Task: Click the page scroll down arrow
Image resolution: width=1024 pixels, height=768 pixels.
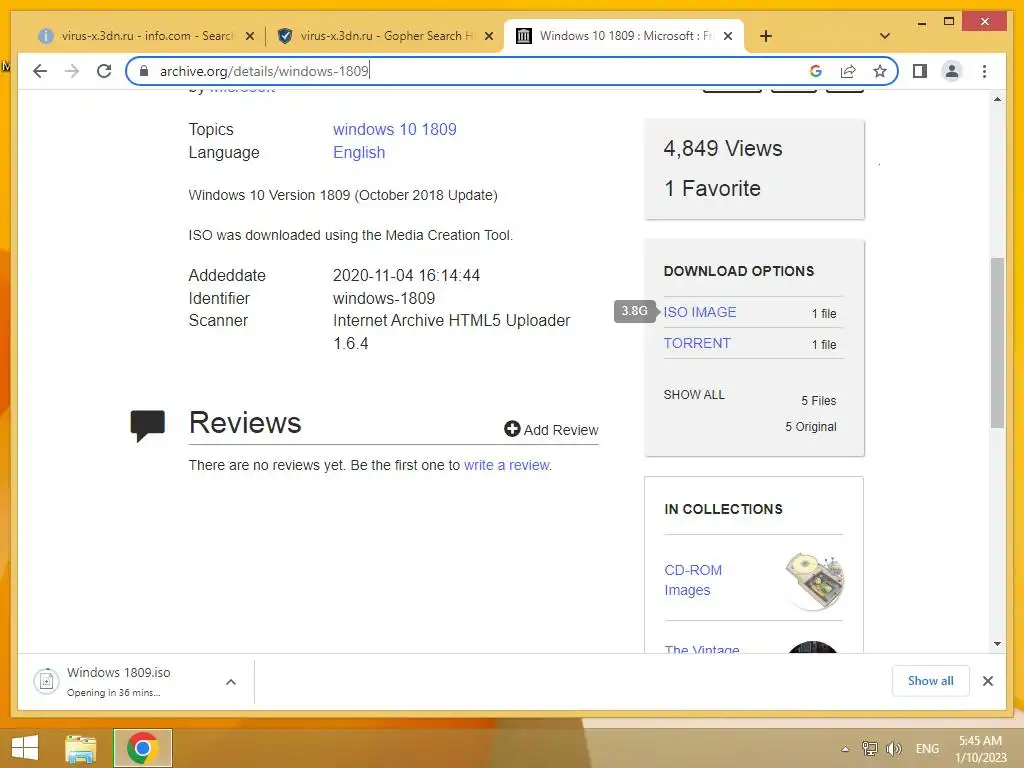Action: point(997,644)
